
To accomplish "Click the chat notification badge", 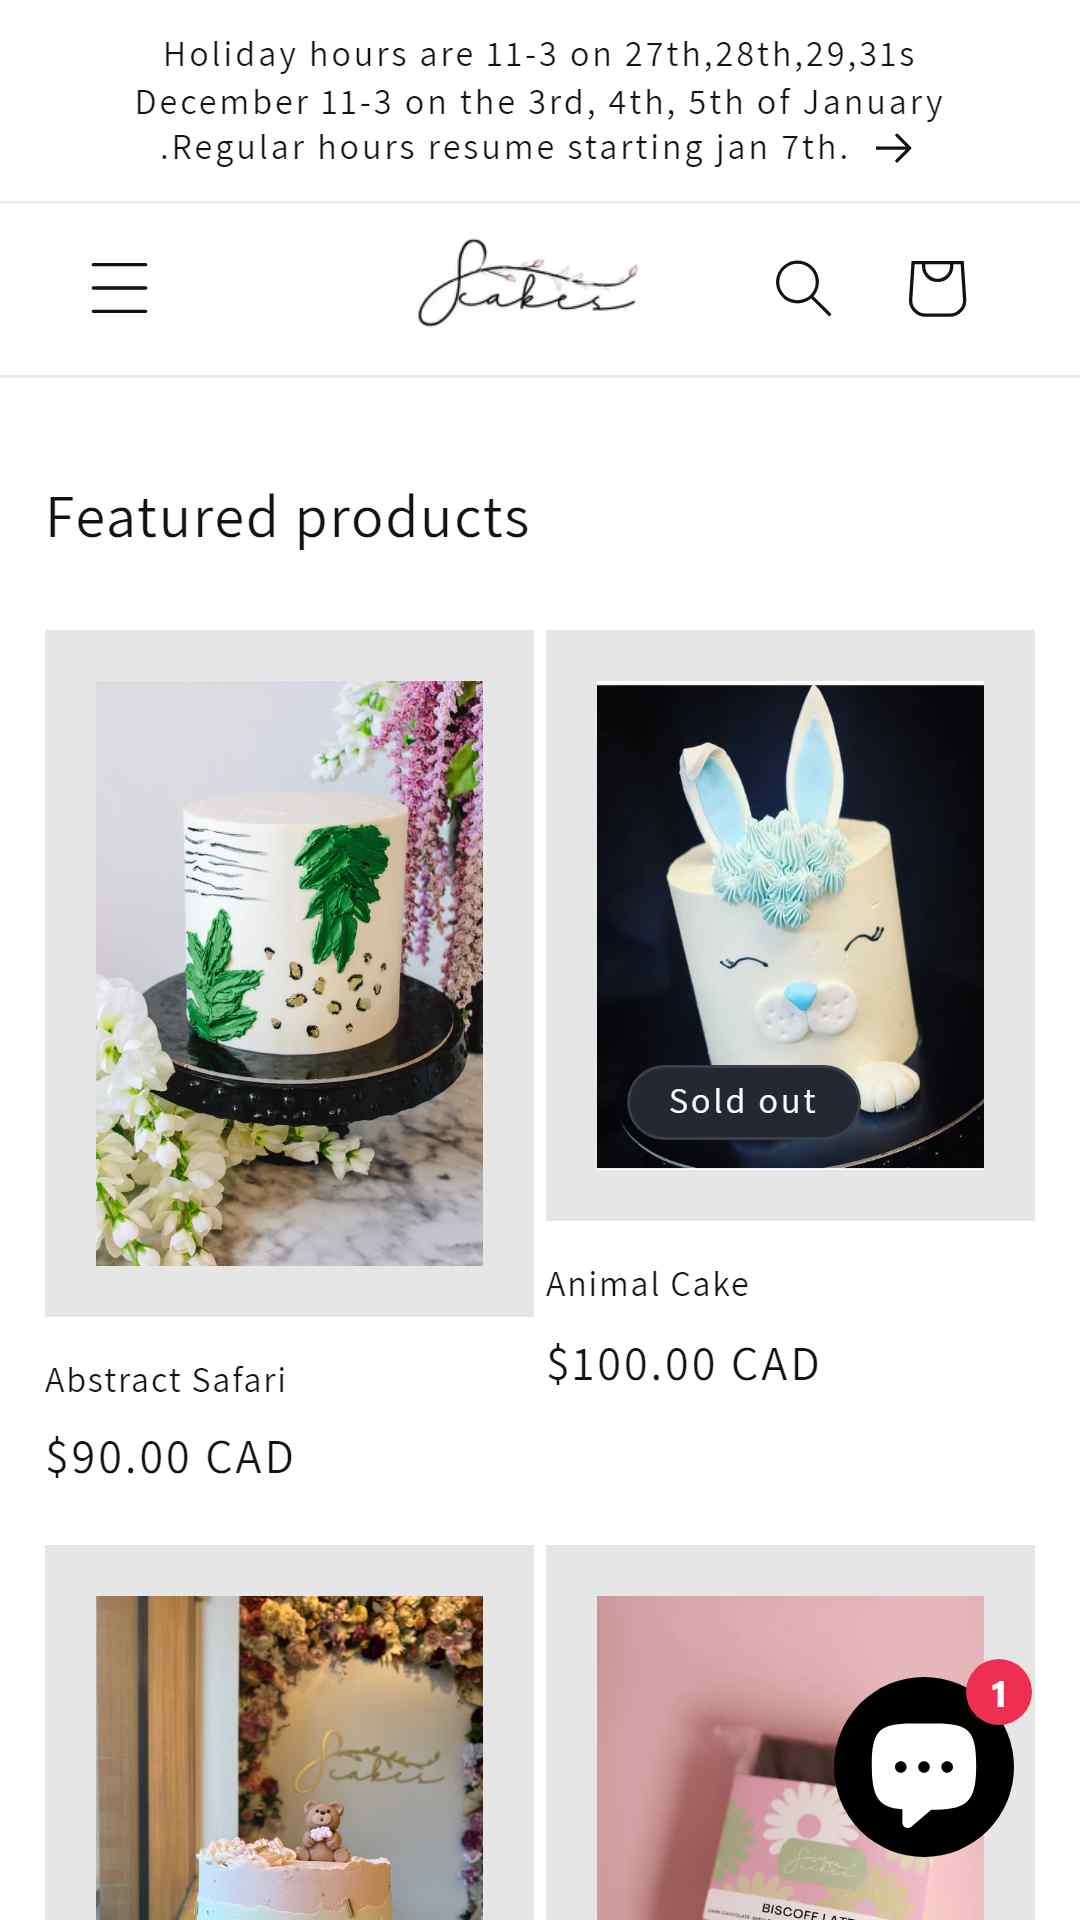I will (x=999, y=1693).
